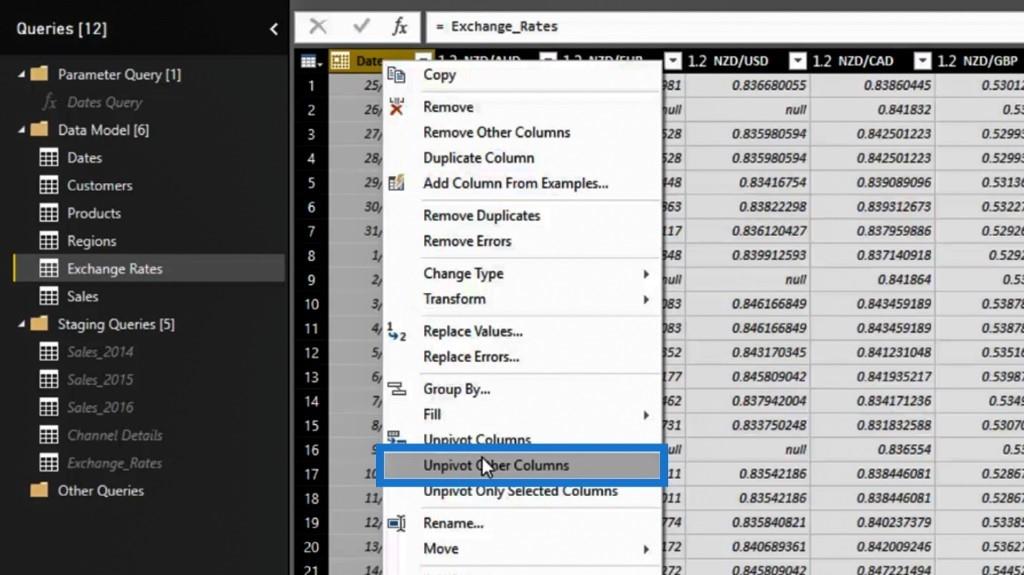The image size is (1024, 575).
Task: Click the Regions table icon
Action: [49, 241]
